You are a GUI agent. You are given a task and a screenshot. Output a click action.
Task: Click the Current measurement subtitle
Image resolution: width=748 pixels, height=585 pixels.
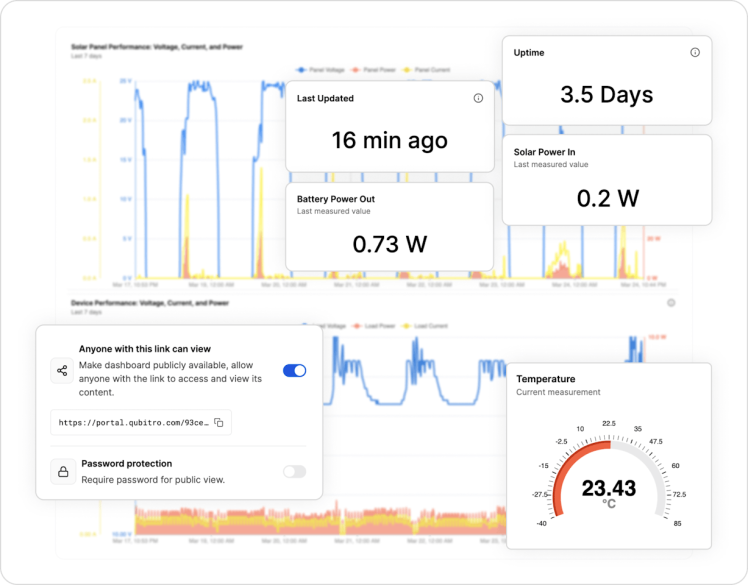tap(558, 392)
